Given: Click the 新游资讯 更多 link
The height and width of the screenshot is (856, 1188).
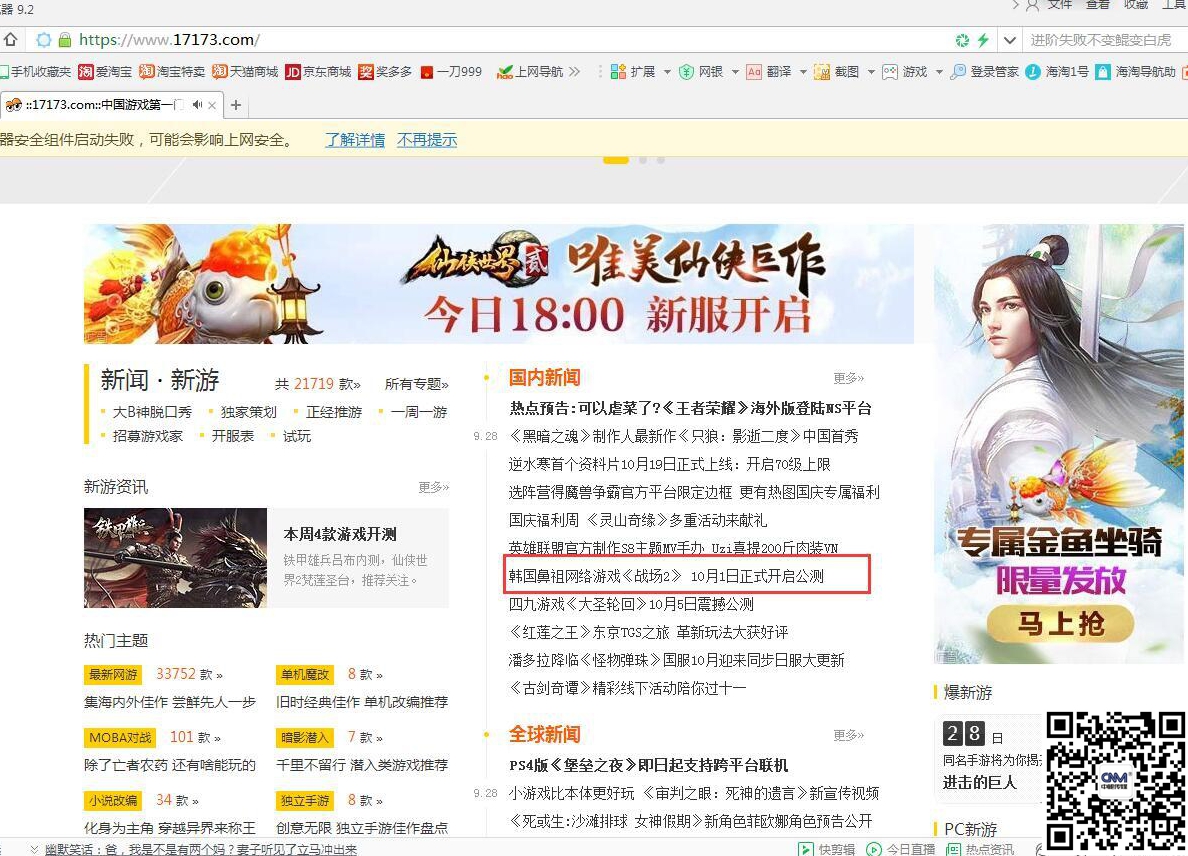Looking at the screenshot, I should point(433,486).
